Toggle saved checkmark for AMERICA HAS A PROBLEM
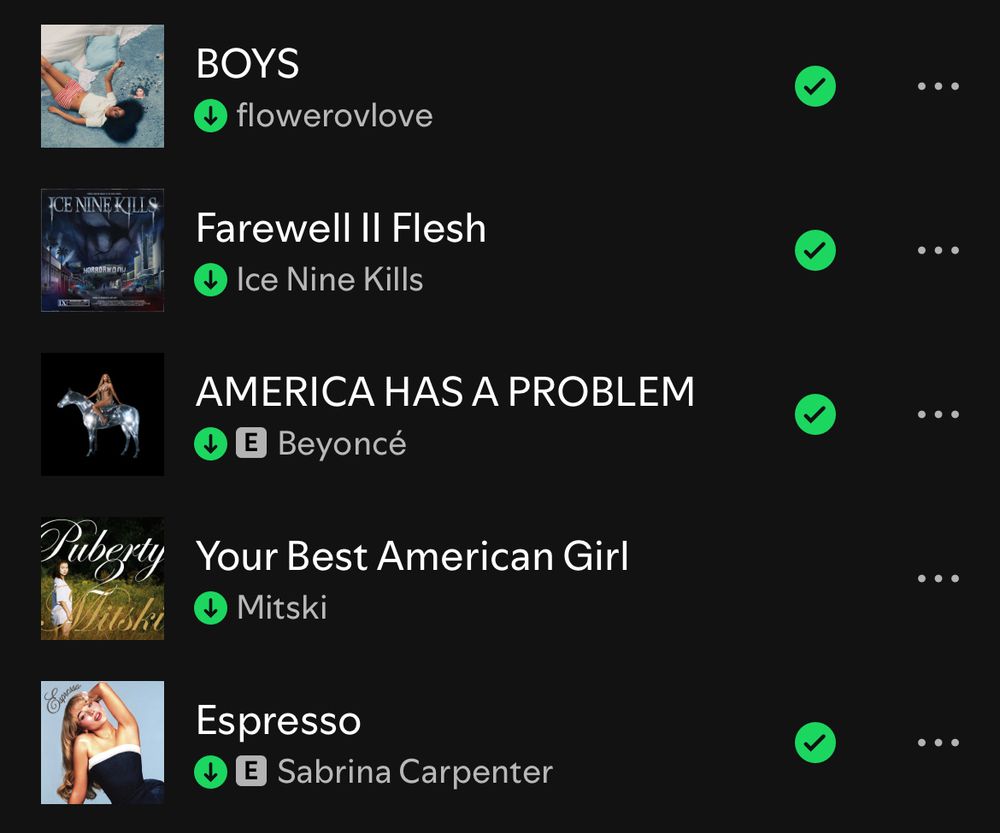Screen dimensions: 1000x833 pyautogui.click(x=815, y=414)
